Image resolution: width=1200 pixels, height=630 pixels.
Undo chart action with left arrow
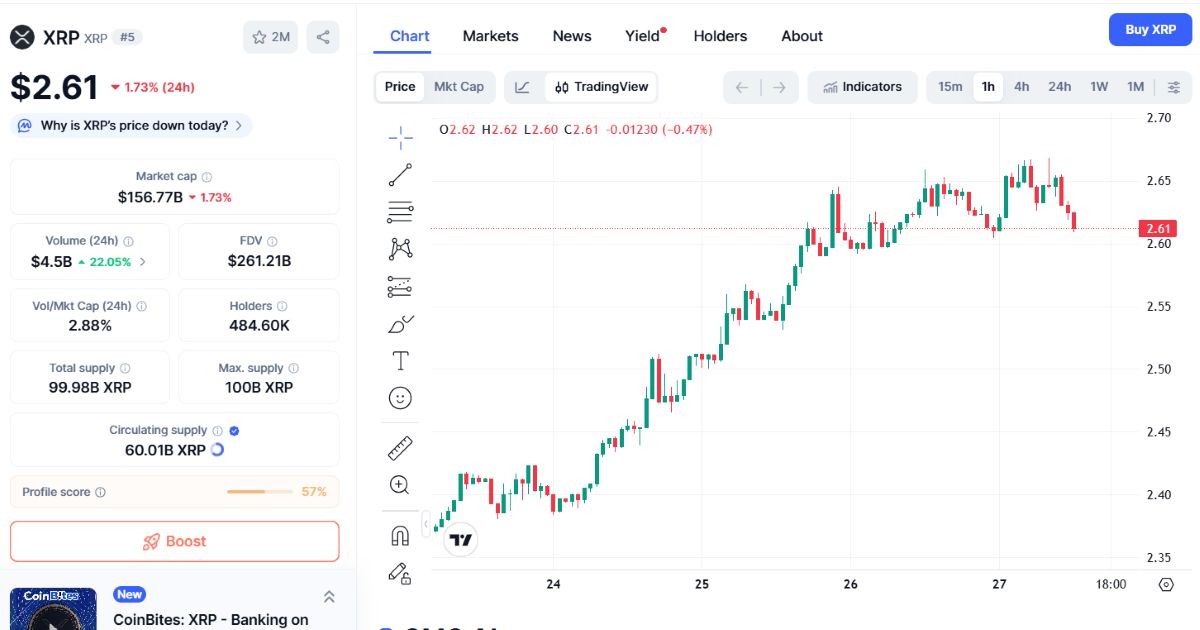742,87
